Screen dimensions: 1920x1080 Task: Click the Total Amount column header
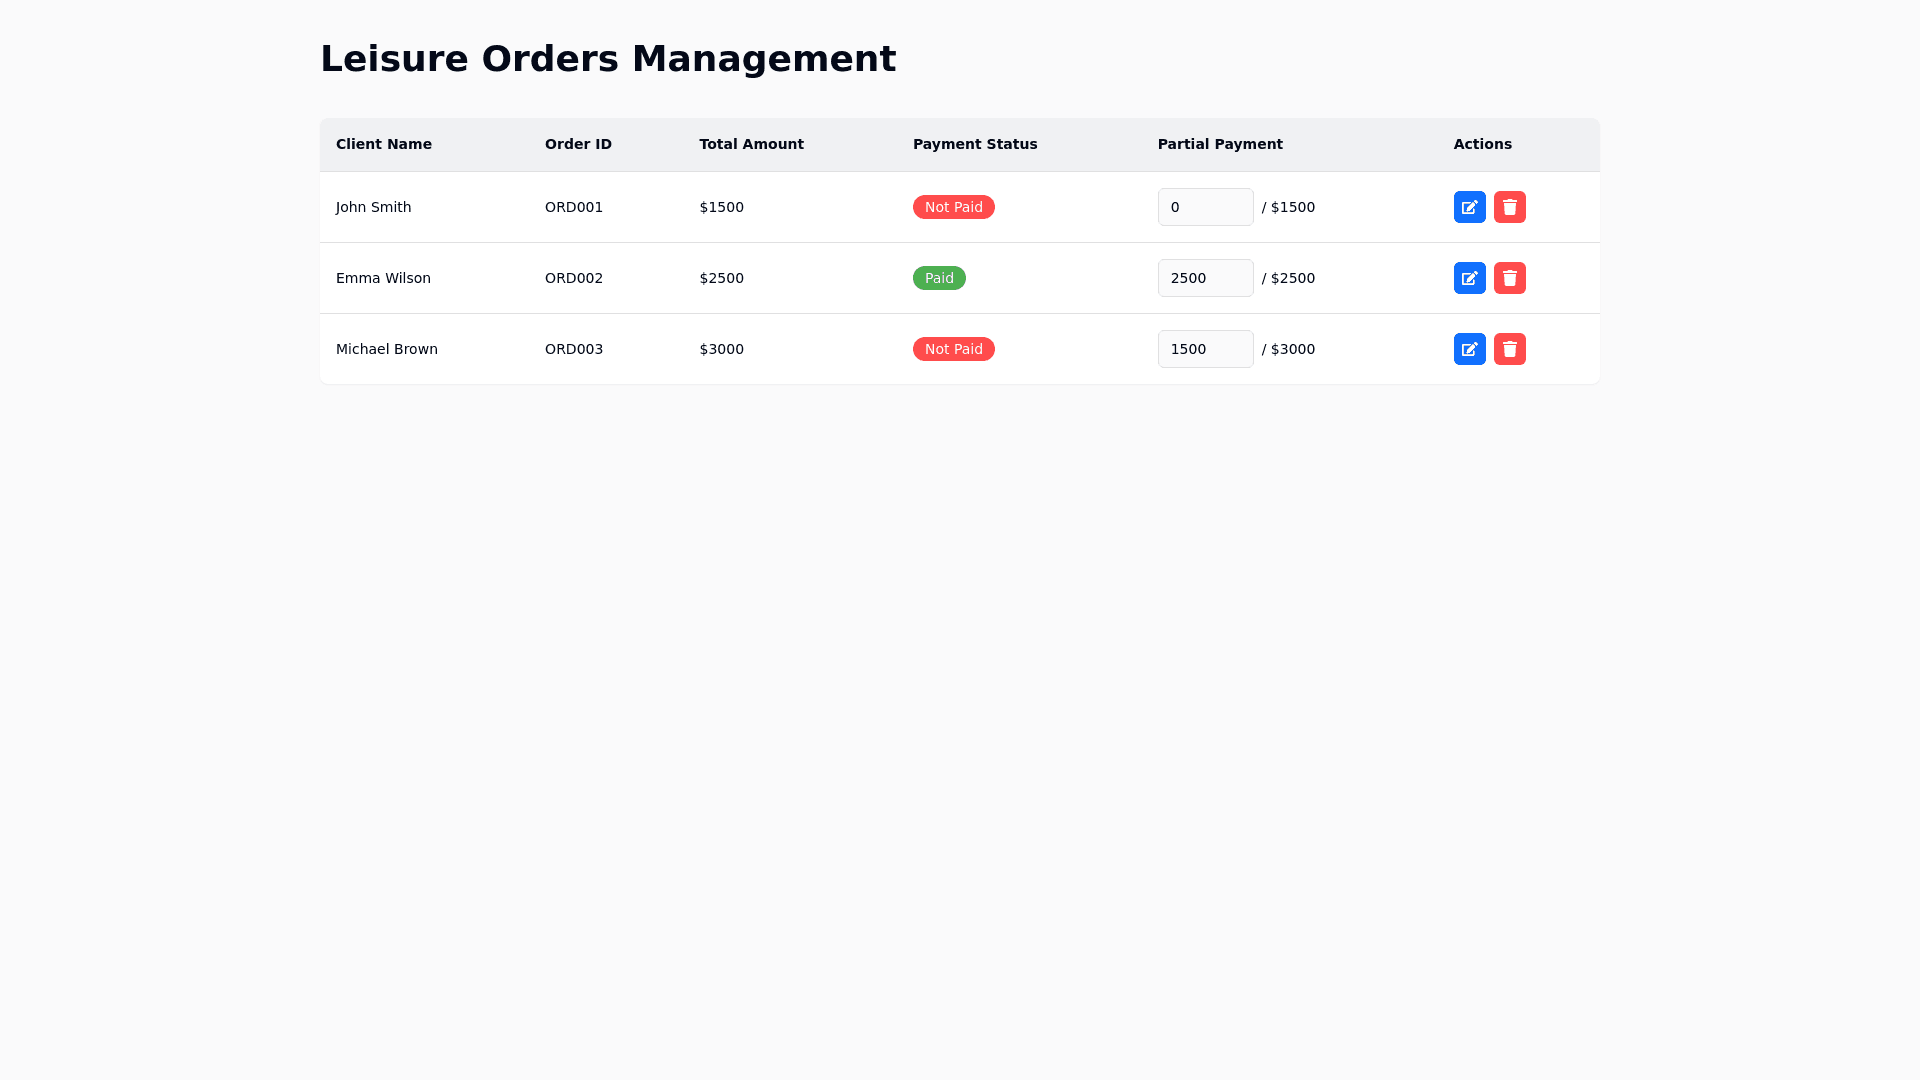[751, 144]
